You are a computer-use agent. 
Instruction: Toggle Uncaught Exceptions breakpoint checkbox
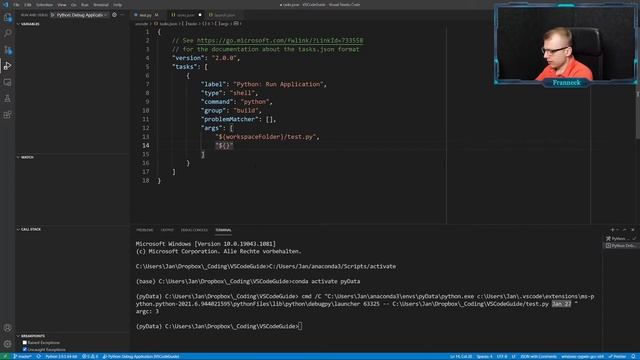coord(25,350)
